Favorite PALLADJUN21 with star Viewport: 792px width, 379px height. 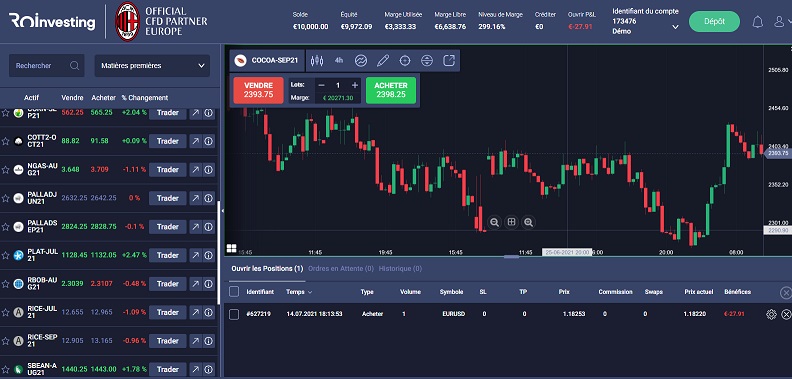click(x=5, y=198)
